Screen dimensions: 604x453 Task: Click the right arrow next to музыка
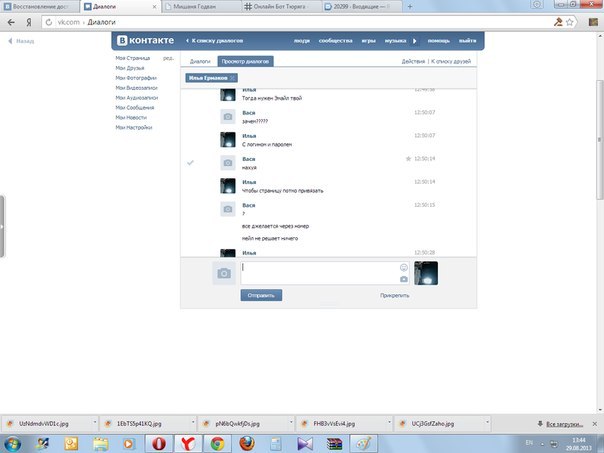click(414, 41)
